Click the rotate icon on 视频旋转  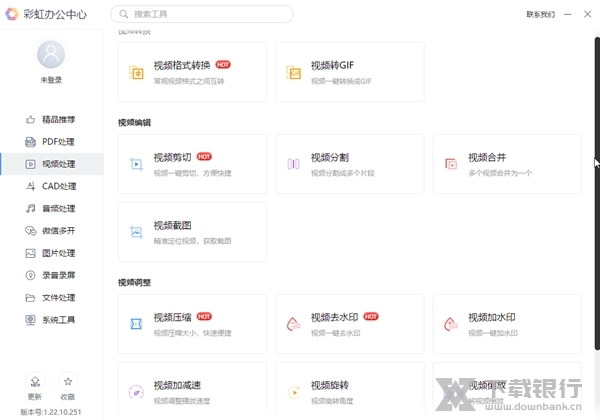[293, 392]
